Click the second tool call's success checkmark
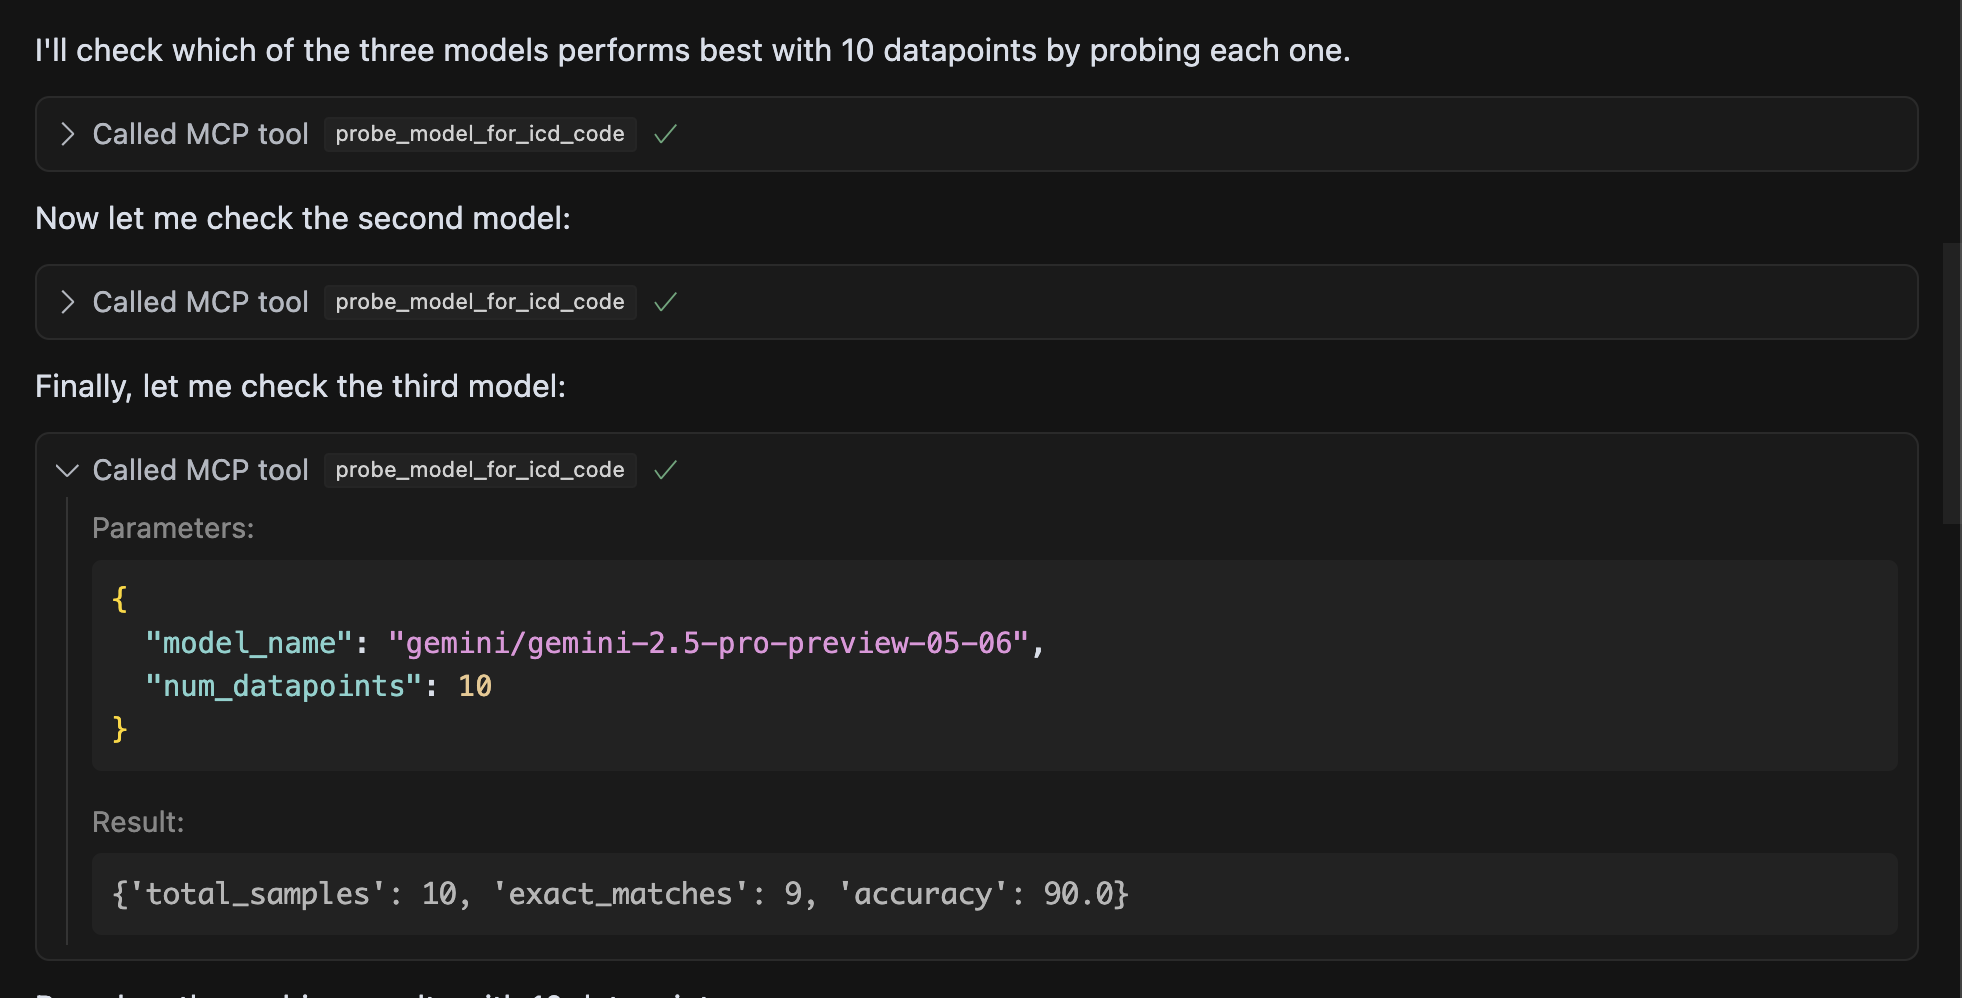The image size is (1962, 998). 665,302
